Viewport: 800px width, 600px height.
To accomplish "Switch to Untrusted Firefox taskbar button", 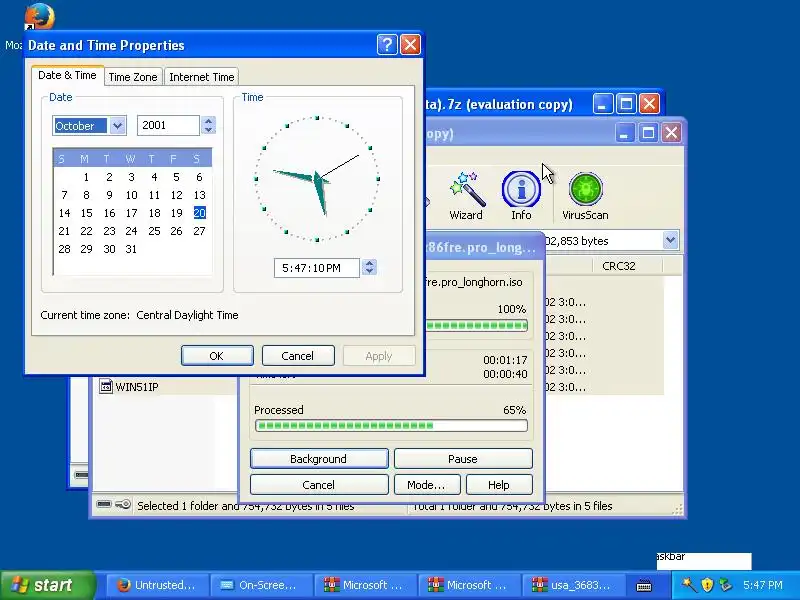I will (x=157, y=585).
